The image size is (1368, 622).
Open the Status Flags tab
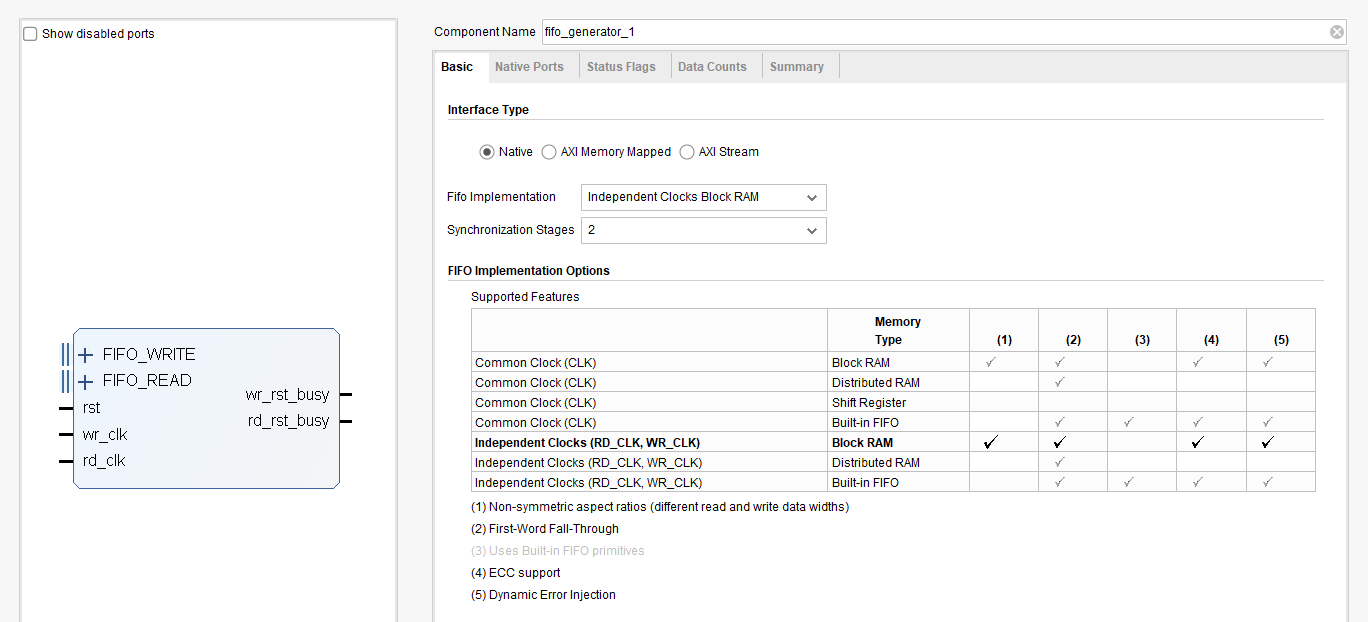[x=621, y=67]
